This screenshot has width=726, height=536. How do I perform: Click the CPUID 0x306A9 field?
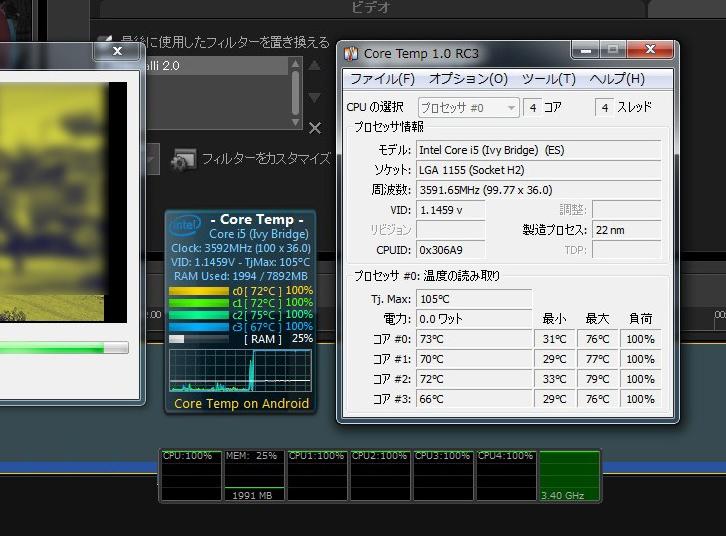coord(450,250)
